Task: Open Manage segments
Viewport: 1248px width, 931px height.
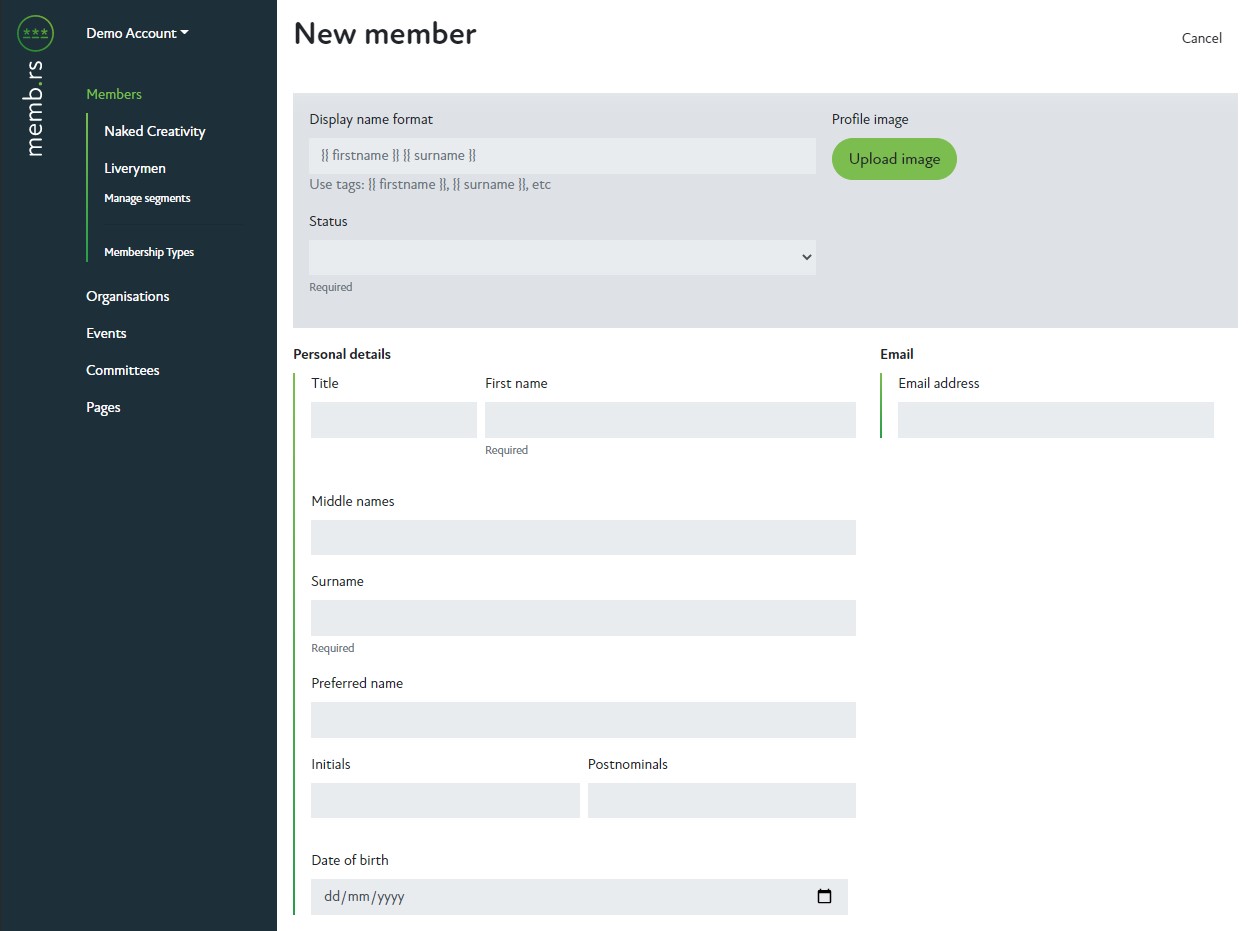Action: (147, 198)
